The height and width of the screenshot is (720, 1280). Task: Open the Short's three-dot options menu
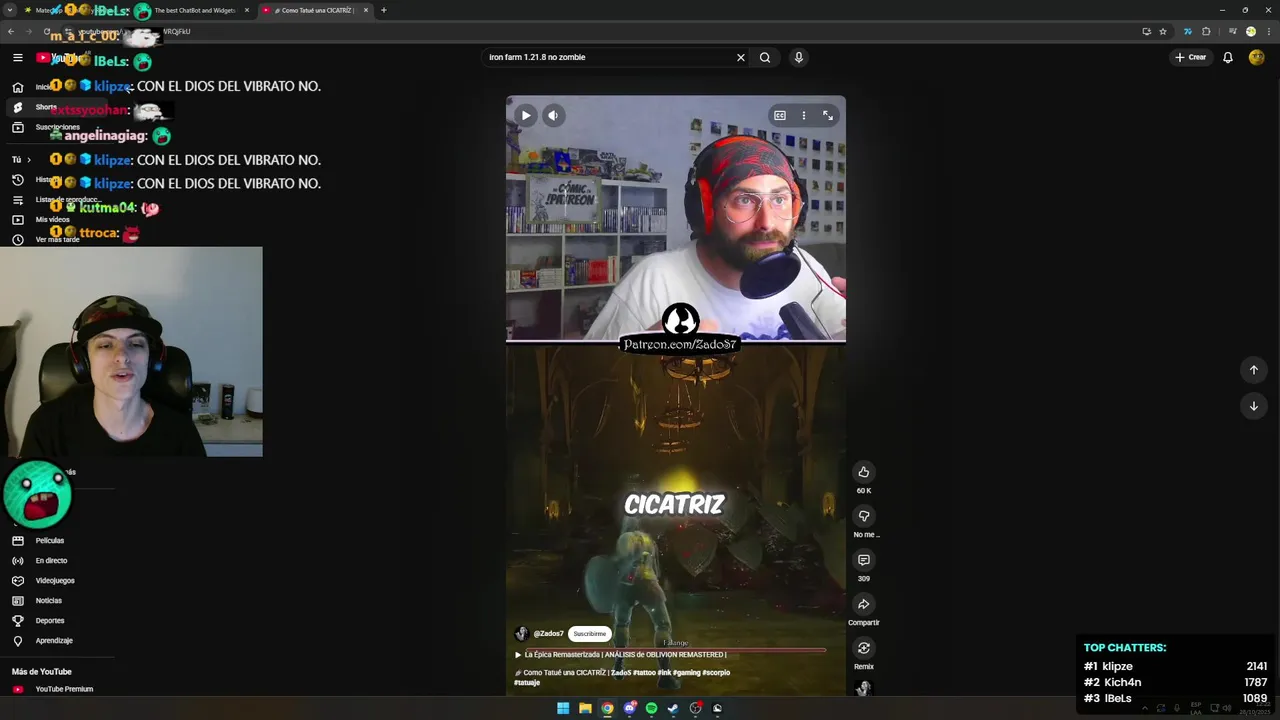coord(803,115)
